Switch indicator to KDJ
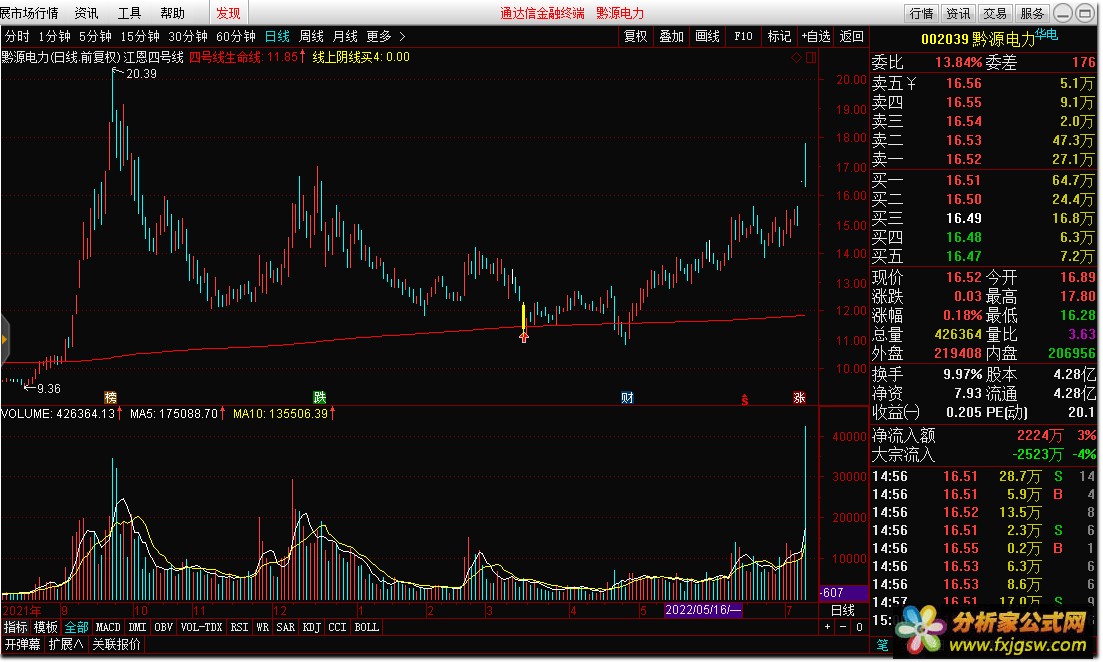1103x662 pixels. pyautogui.click(x=312, y=627)
